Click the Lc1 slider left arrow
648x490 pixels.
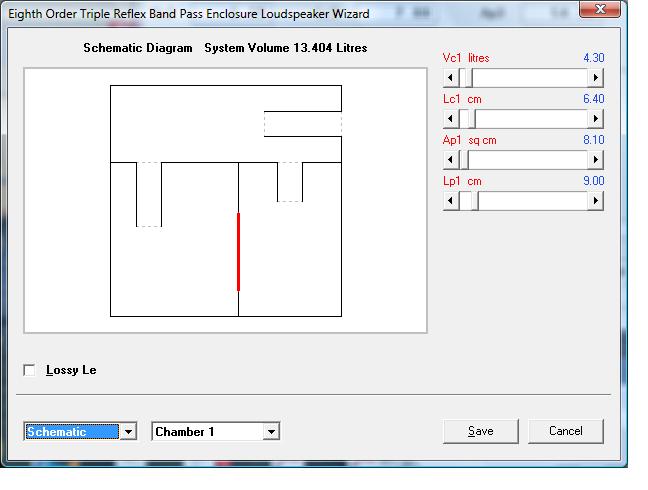point(450,119)
